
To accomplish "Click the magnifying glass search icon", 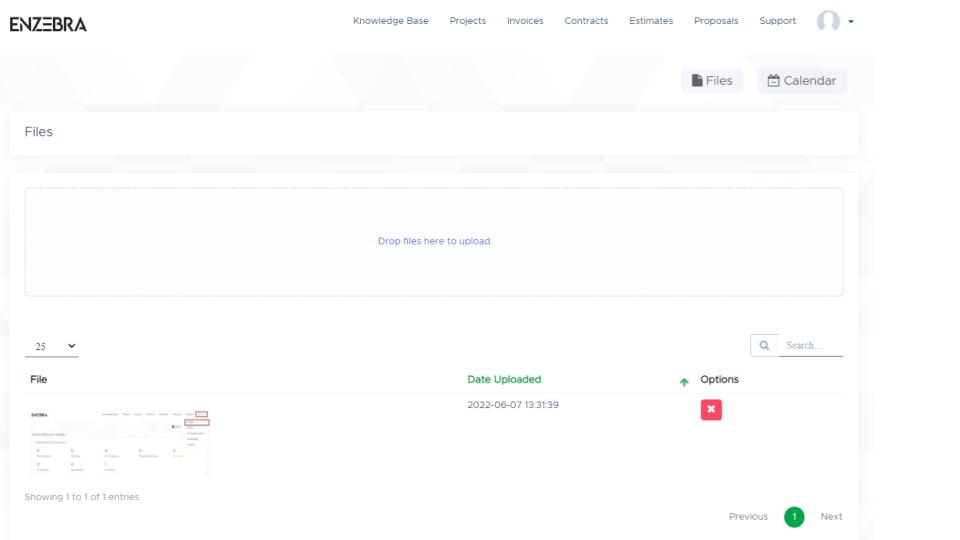I will [x=765, y=345].
